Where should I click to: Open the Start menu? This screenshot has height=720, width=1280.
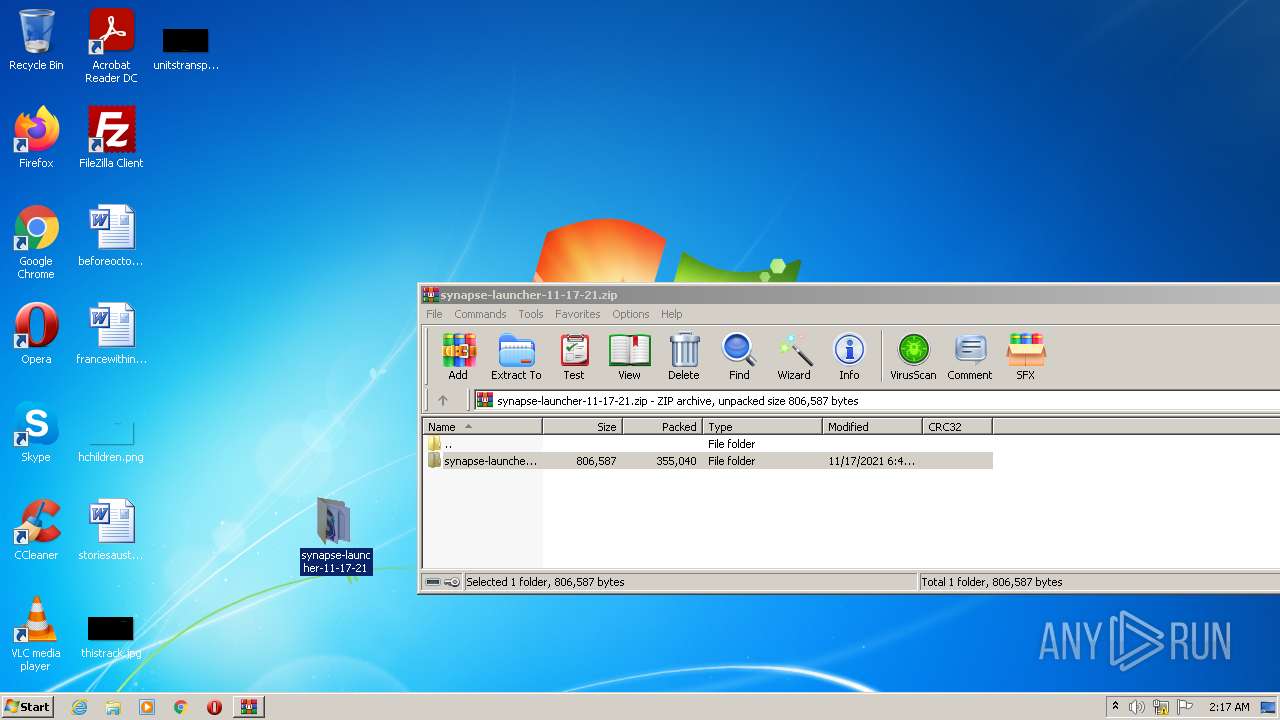click(27, 706)
